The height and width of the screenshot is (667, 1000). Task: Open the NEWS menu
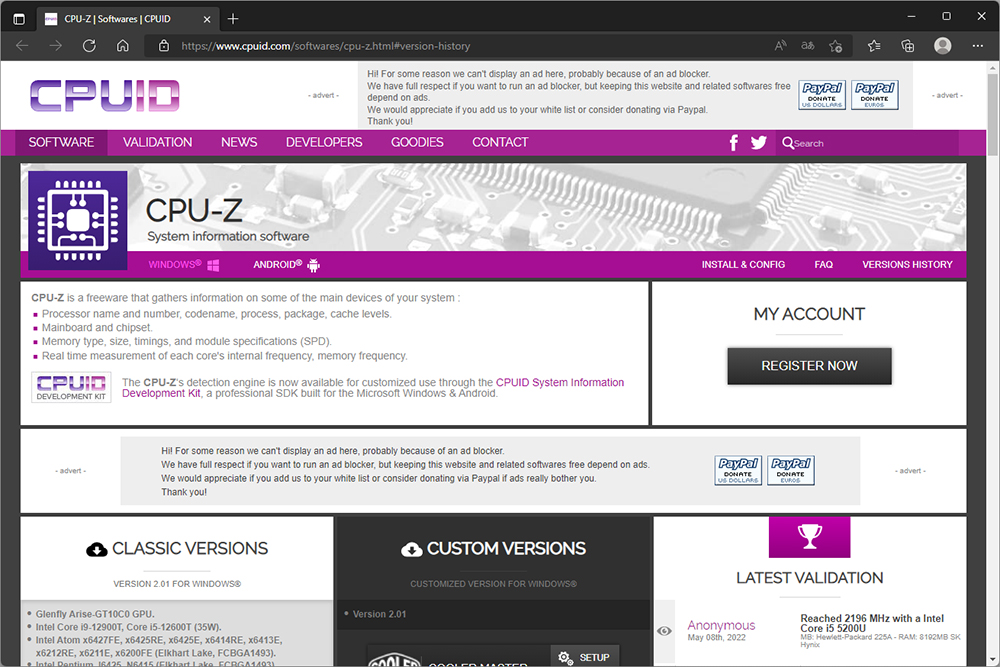click(239, 142)
